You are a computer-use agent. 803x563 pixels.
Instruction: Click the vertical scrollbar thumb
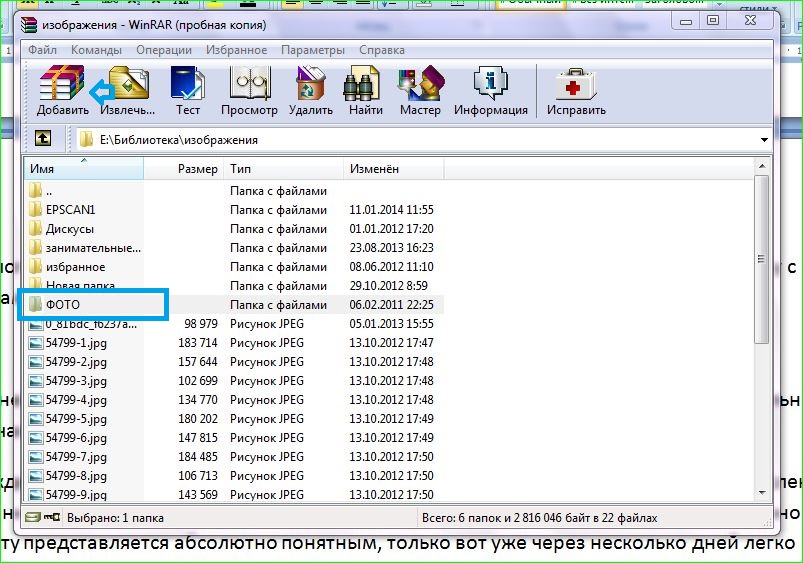click(762, 259)
